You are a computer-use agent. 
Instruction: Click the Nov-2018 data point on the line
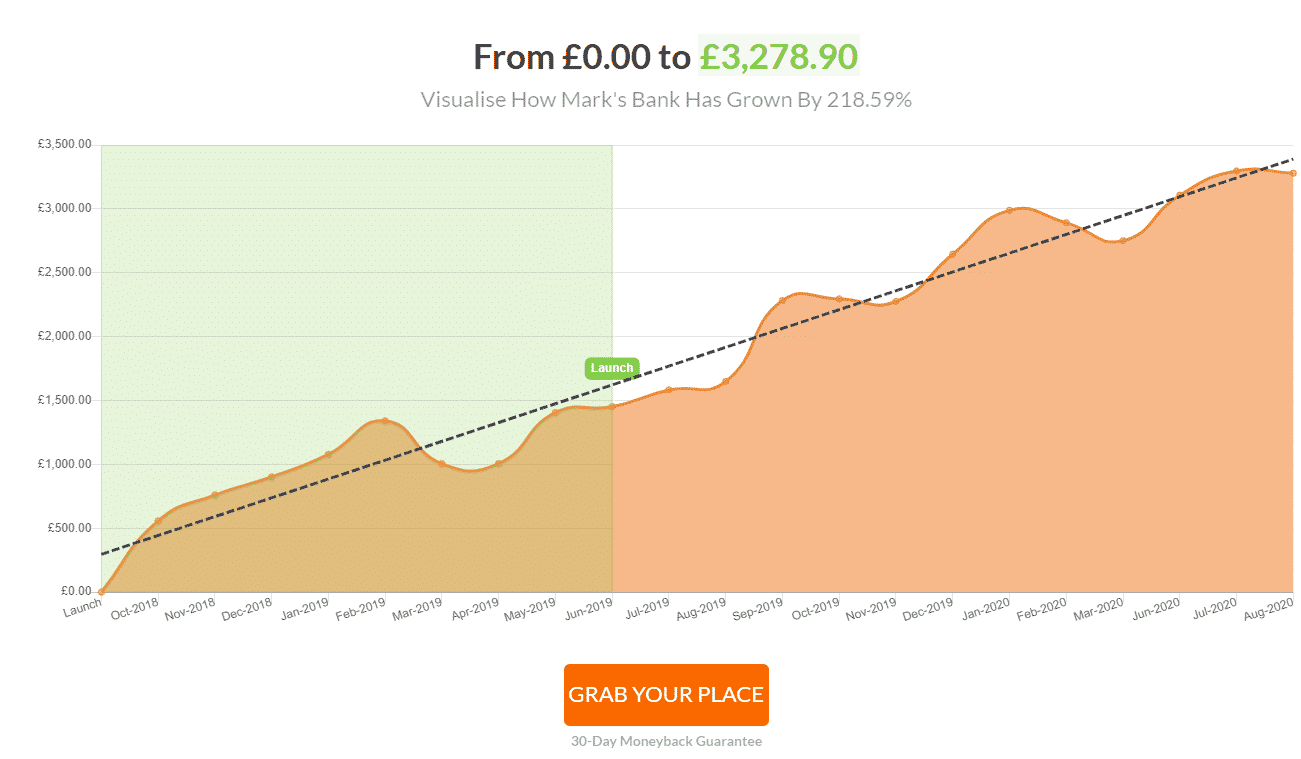215,495
